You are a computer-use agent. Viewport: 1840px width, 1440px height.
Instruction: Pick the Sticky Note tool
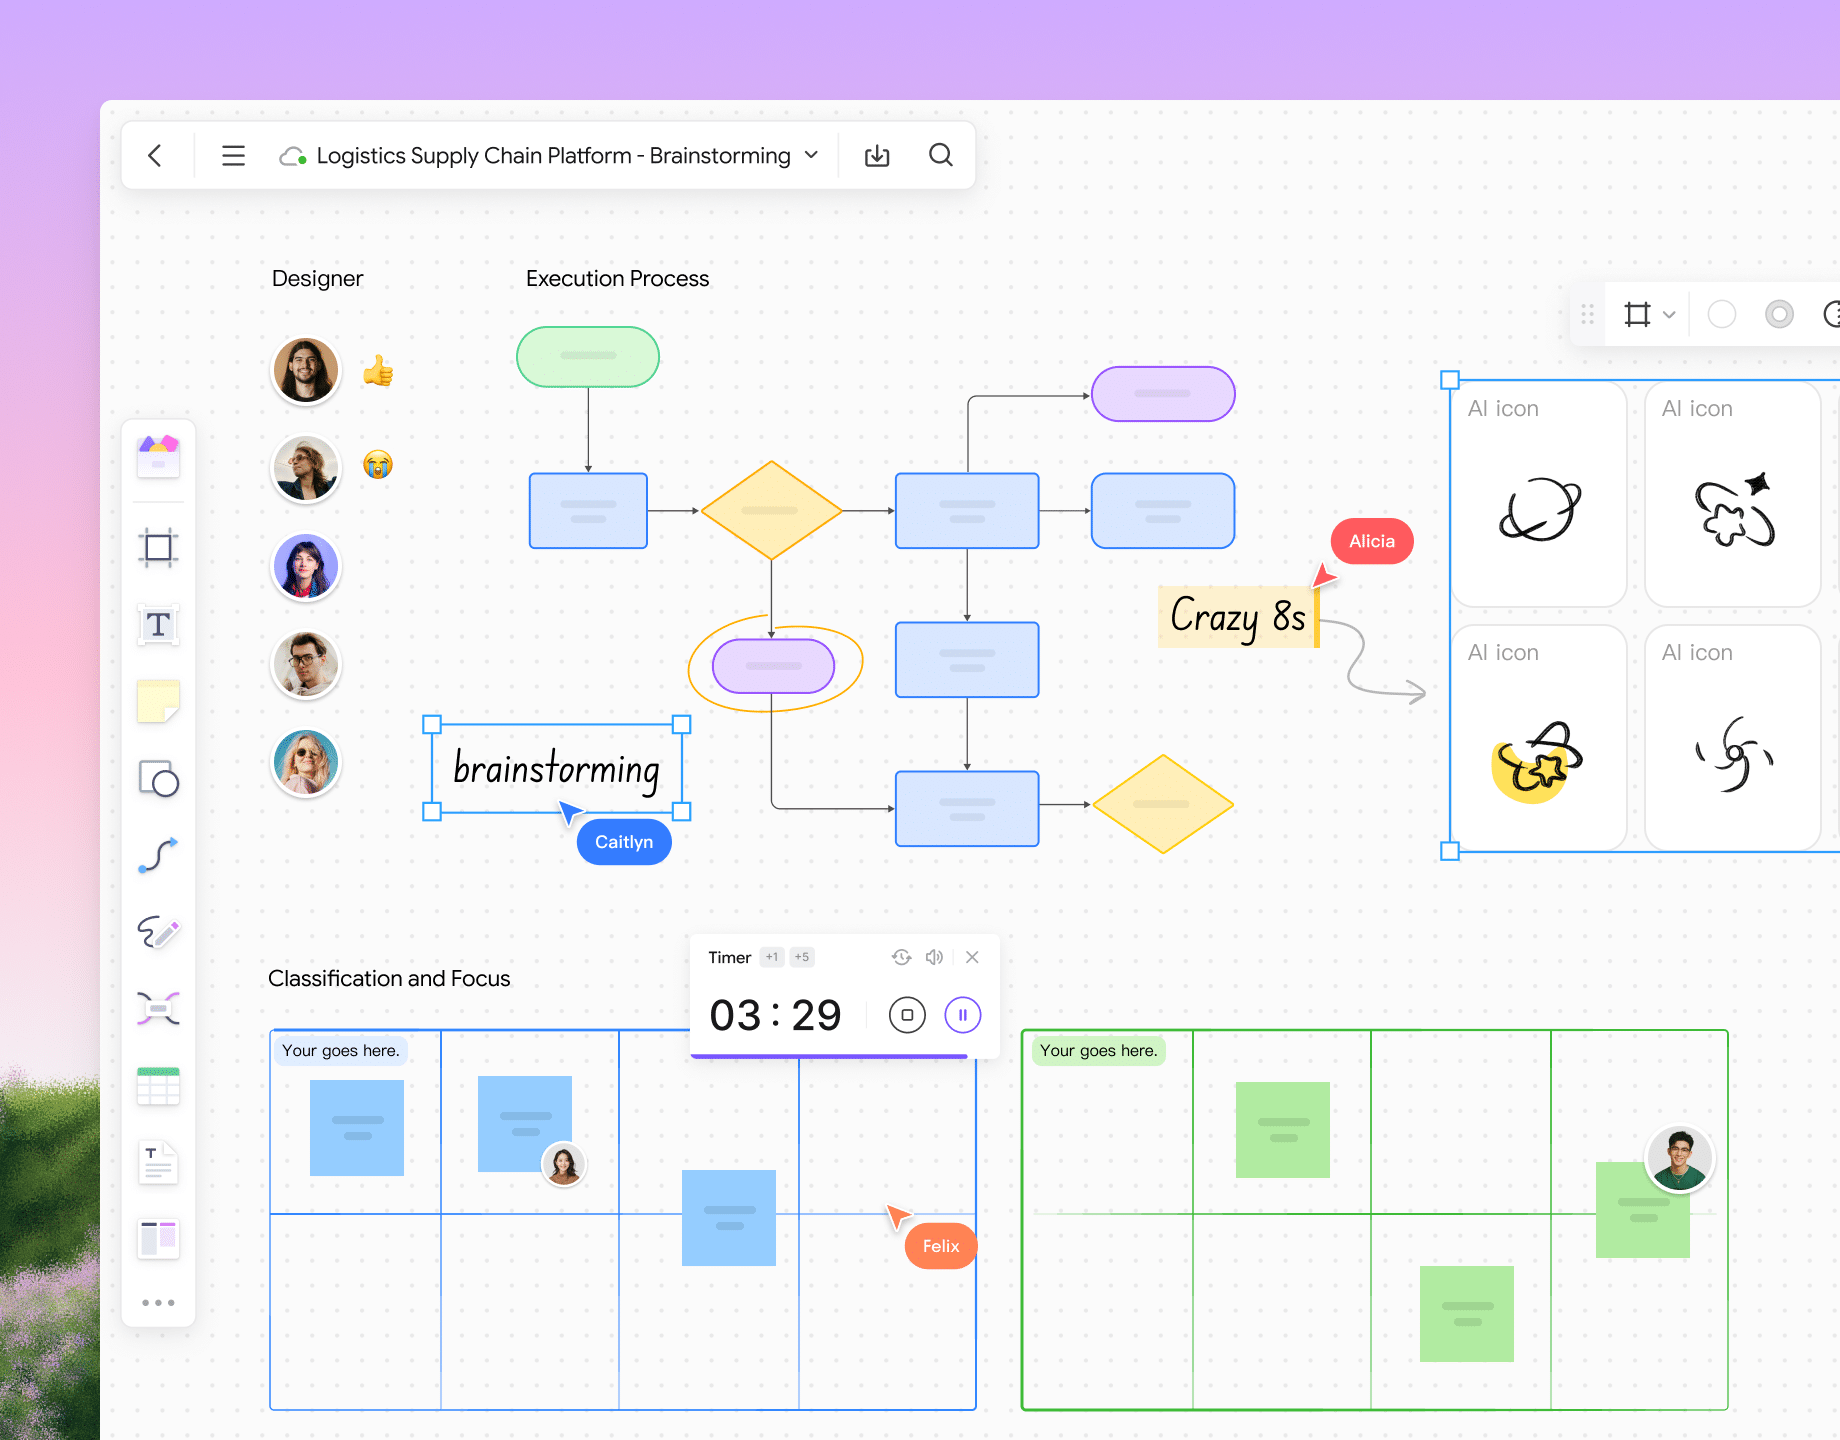tap(158, 701)
